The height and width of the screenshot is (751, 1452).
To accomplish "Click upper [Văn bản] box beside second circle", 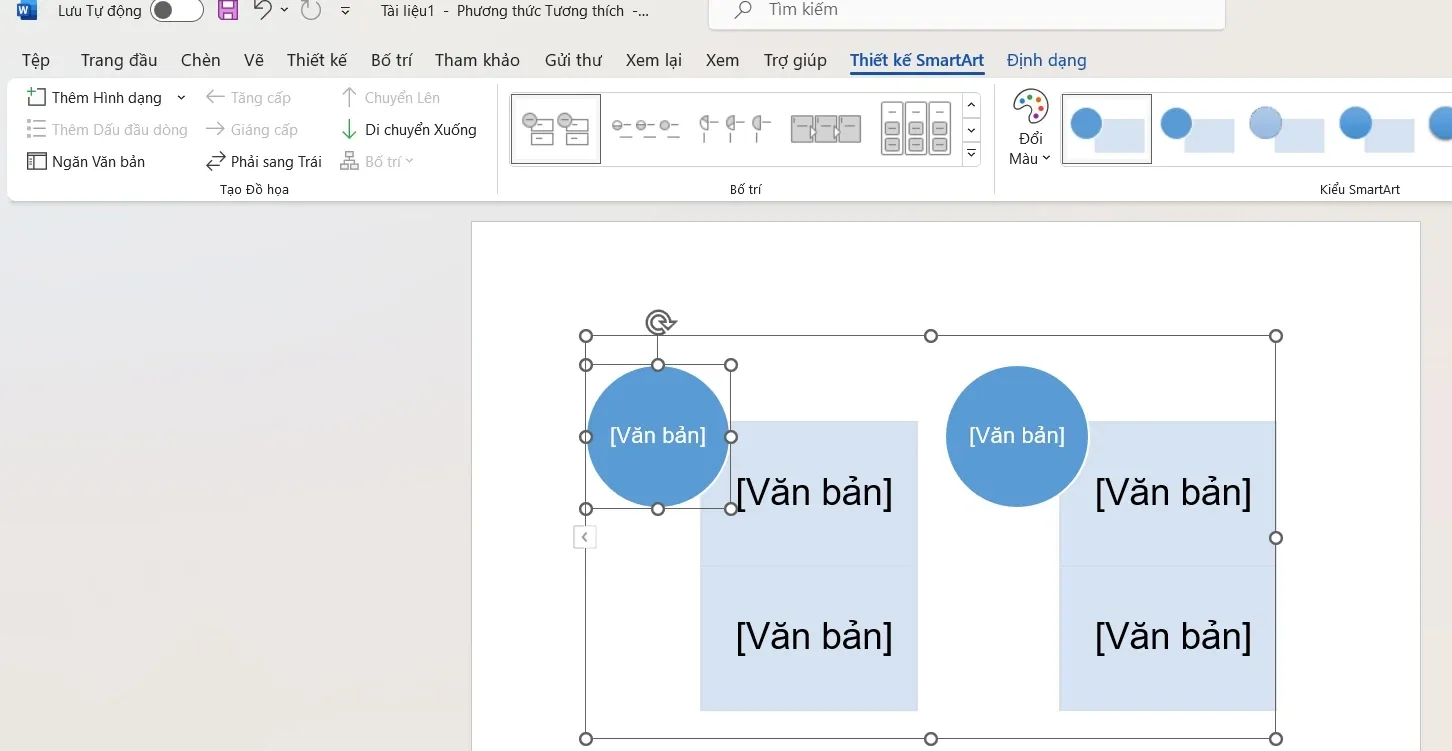I will click(x=1173, y=493).
